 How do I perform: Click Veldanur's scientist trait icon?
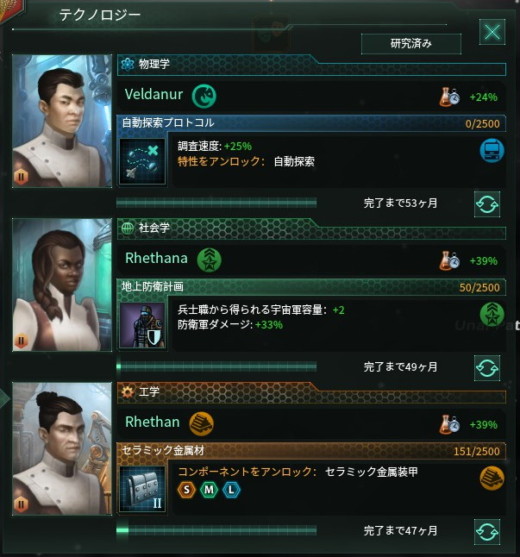(204, 96)
